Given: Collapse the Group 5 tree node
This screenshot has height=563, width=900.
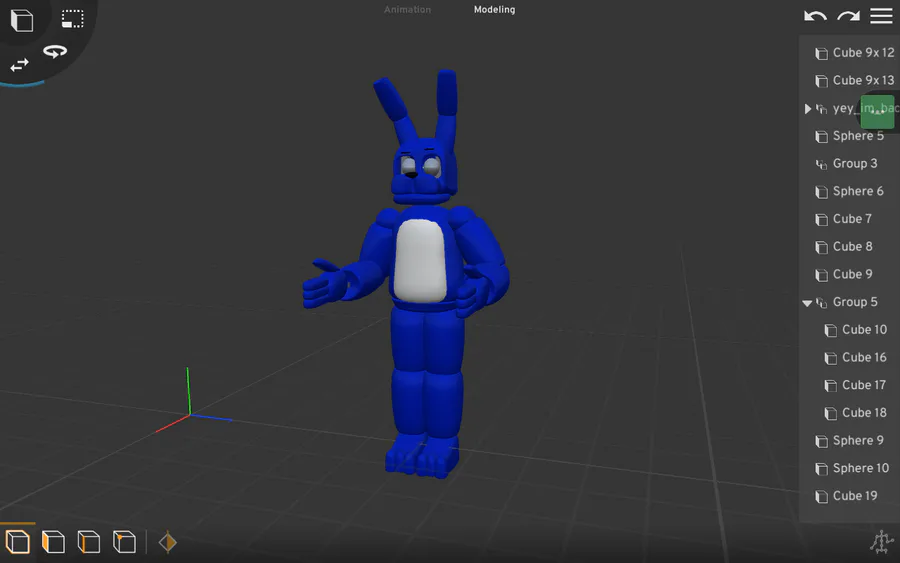Looking at the screenshot, I should [x=807, y=302].
